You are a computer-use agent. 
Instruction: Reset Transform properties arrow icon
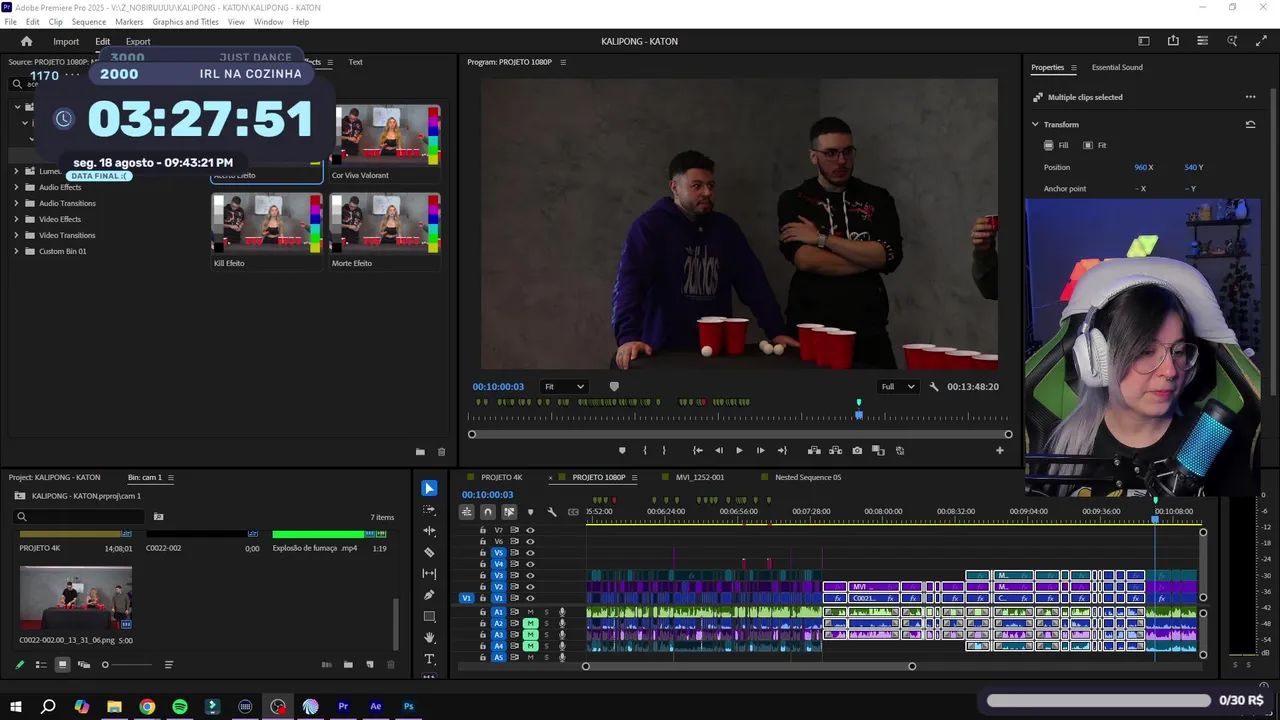point(1250,124)
